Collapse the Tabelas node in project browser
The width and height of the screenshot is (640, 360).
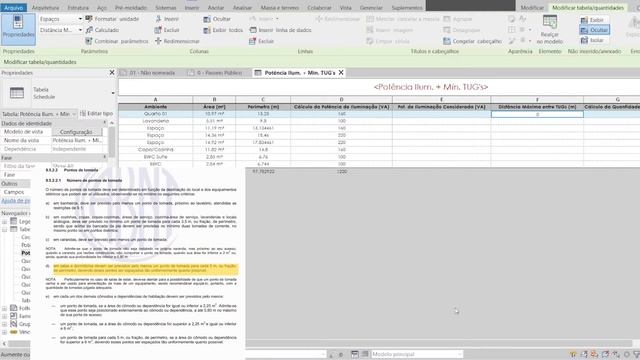[4, 229]
